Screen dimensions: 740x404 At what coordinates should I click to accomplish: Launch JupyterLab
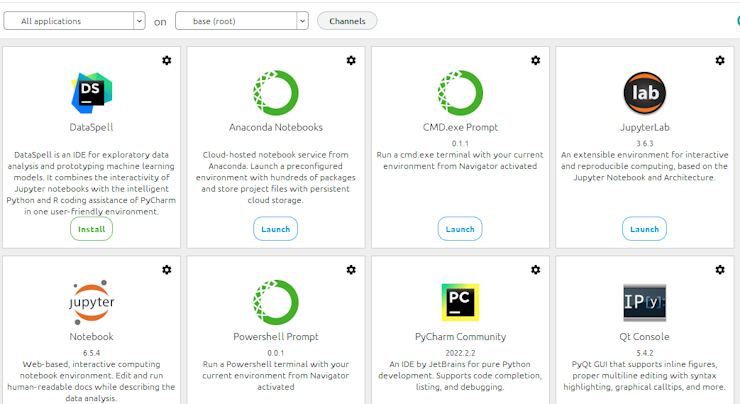point(645,229)
